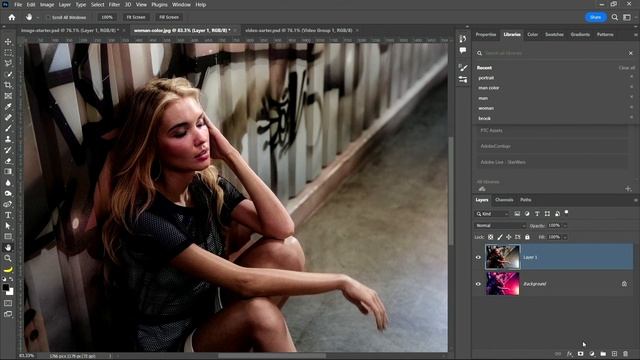Select the Clone Stamp tool
The image size is (640, 360).
(8, 139)
